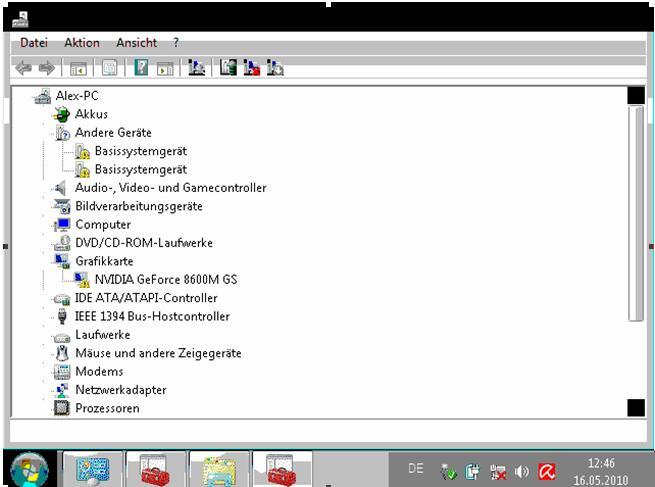
Task: Open the Aktion menu
Action: click(82, 43)
